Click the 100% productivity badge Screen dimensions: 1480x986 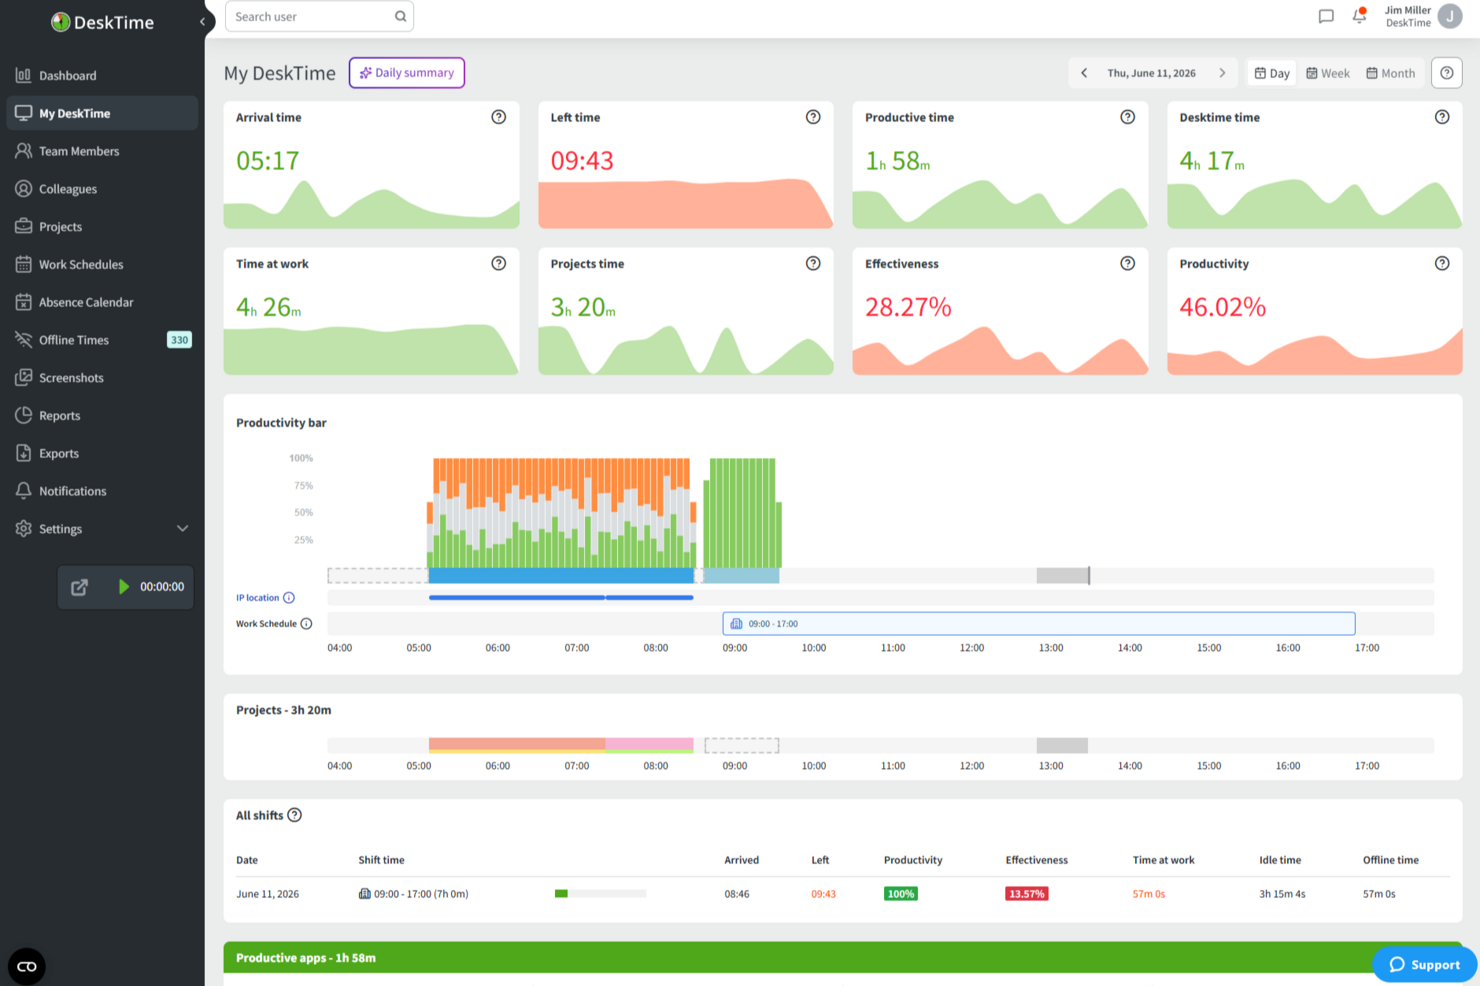point(901,894)
